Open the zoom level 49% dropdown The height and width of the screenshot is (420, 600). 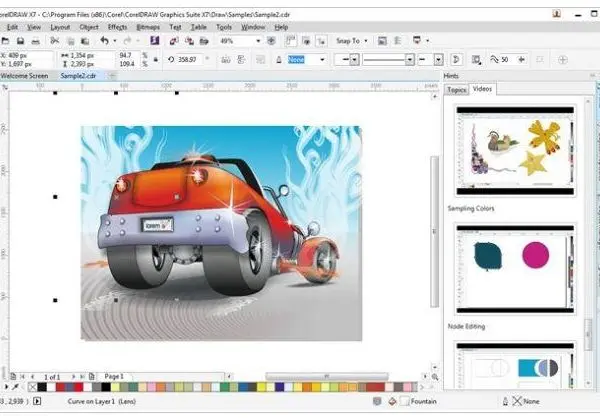pyautogui.click(x=258, y=41)
